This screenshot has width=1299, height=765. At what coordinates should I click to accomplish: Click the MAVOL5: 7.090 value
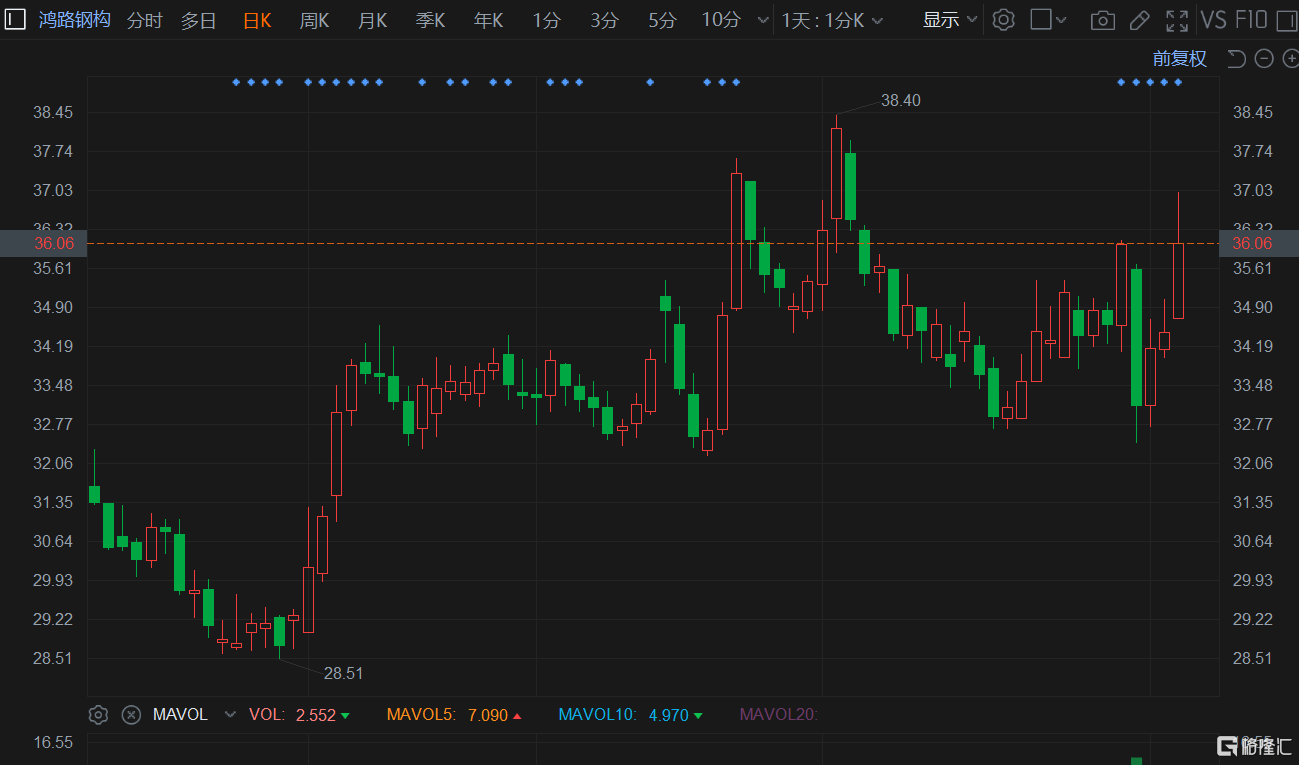454,715
